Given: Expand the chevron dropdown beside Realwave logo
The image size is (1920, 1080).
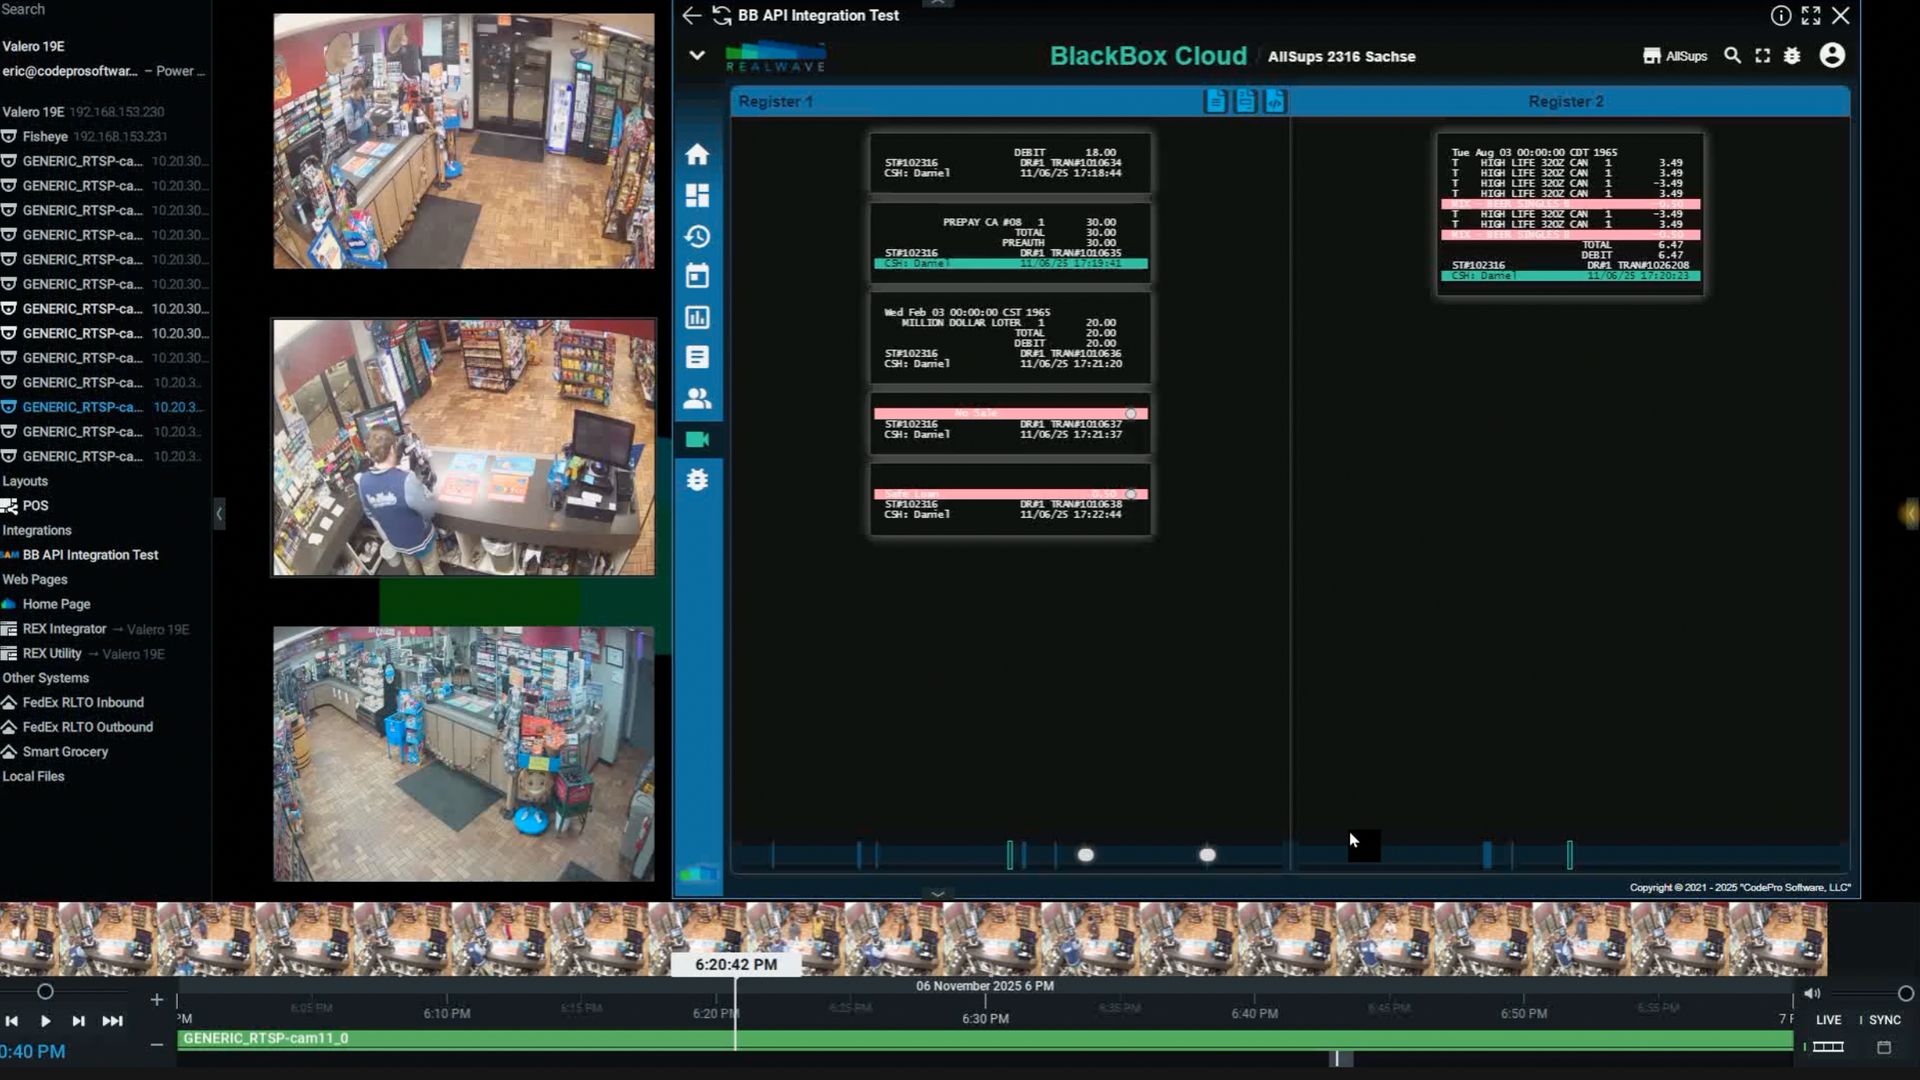Looking at the screenshot, I should [x=697, y=55].
